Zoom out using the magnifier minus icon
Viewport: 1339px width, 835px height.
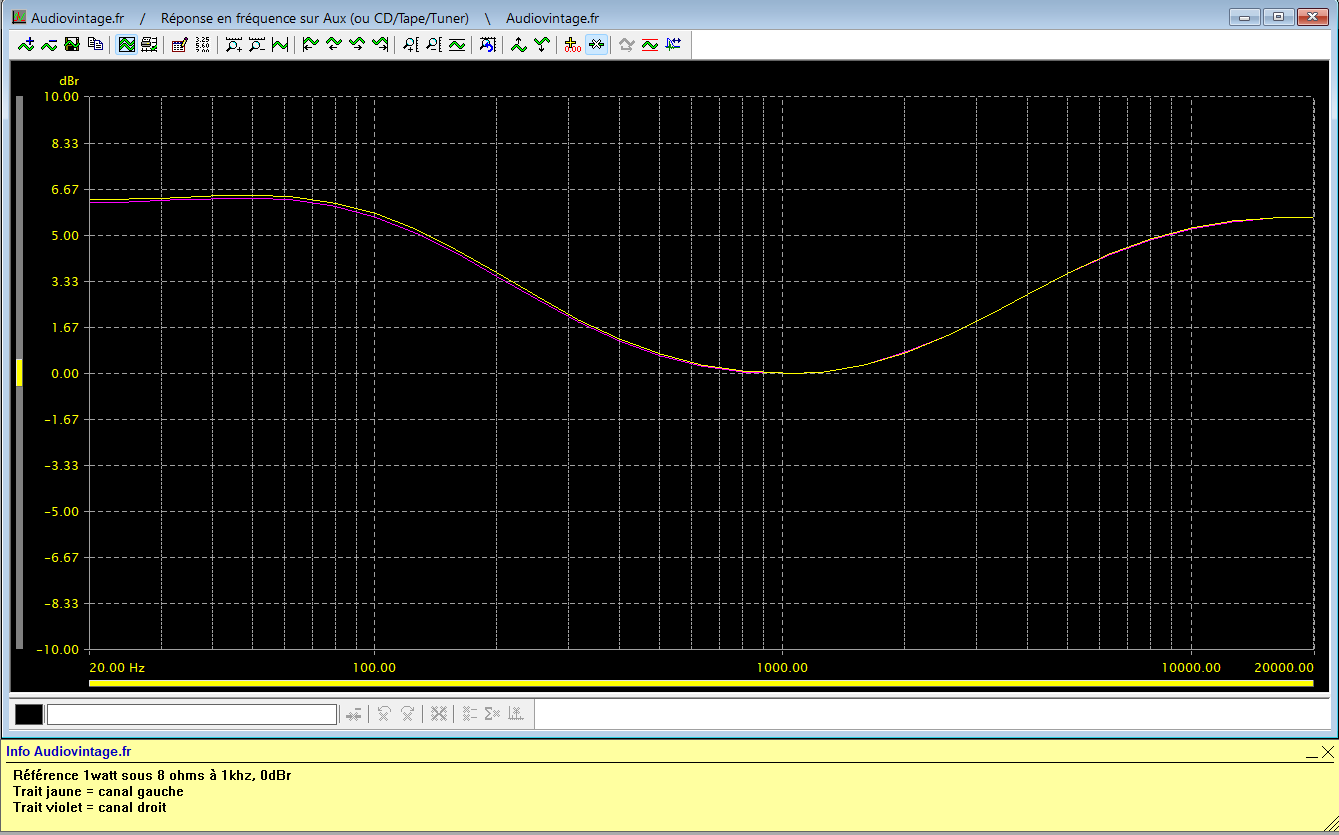pos(258,44)
